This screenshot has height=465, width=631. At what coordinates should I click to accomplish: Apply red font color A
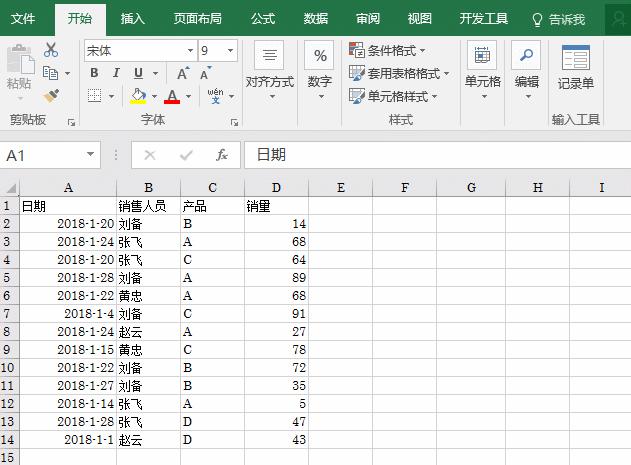point(172,96)
